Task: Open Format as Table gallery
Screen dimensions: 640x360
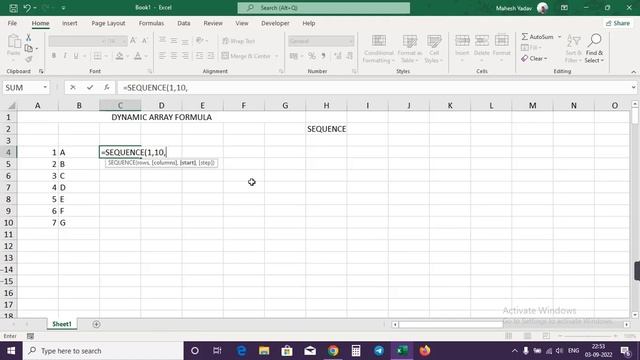Action: (409, 49)
